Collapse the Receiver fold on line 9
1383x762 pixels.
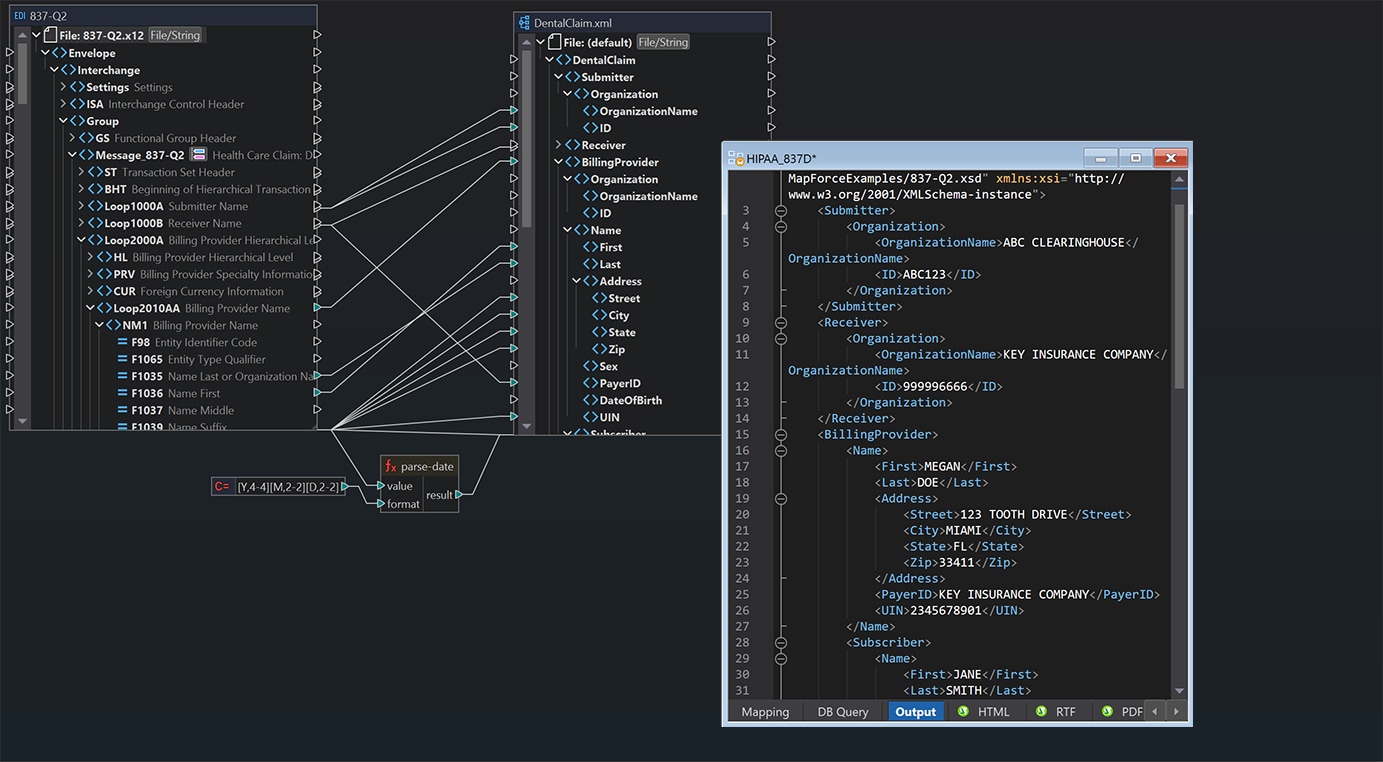click(781, 323)
